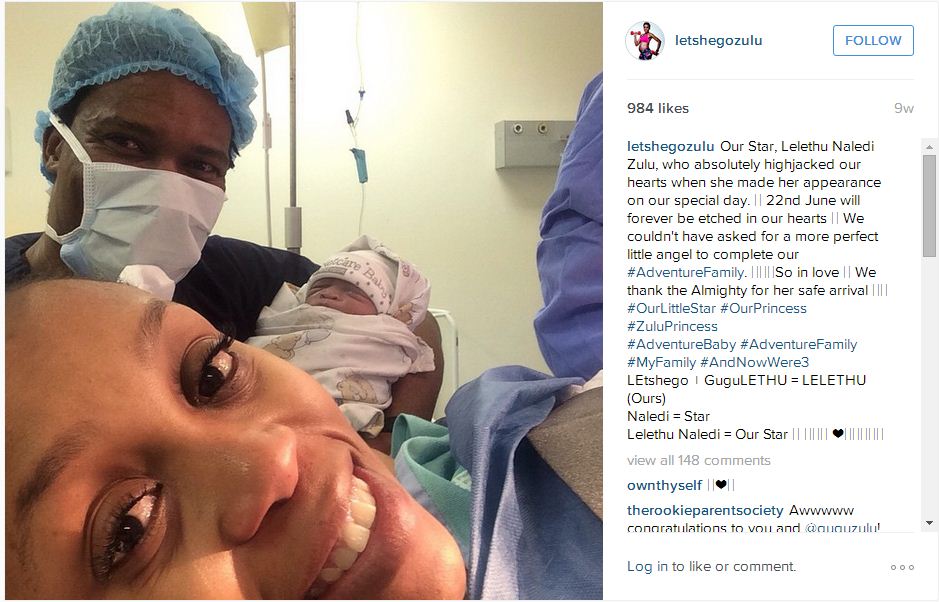939x602 pixels.
Task: Open #AdventureFamily. hashtag in caption sentence
Action: (686, 273)
